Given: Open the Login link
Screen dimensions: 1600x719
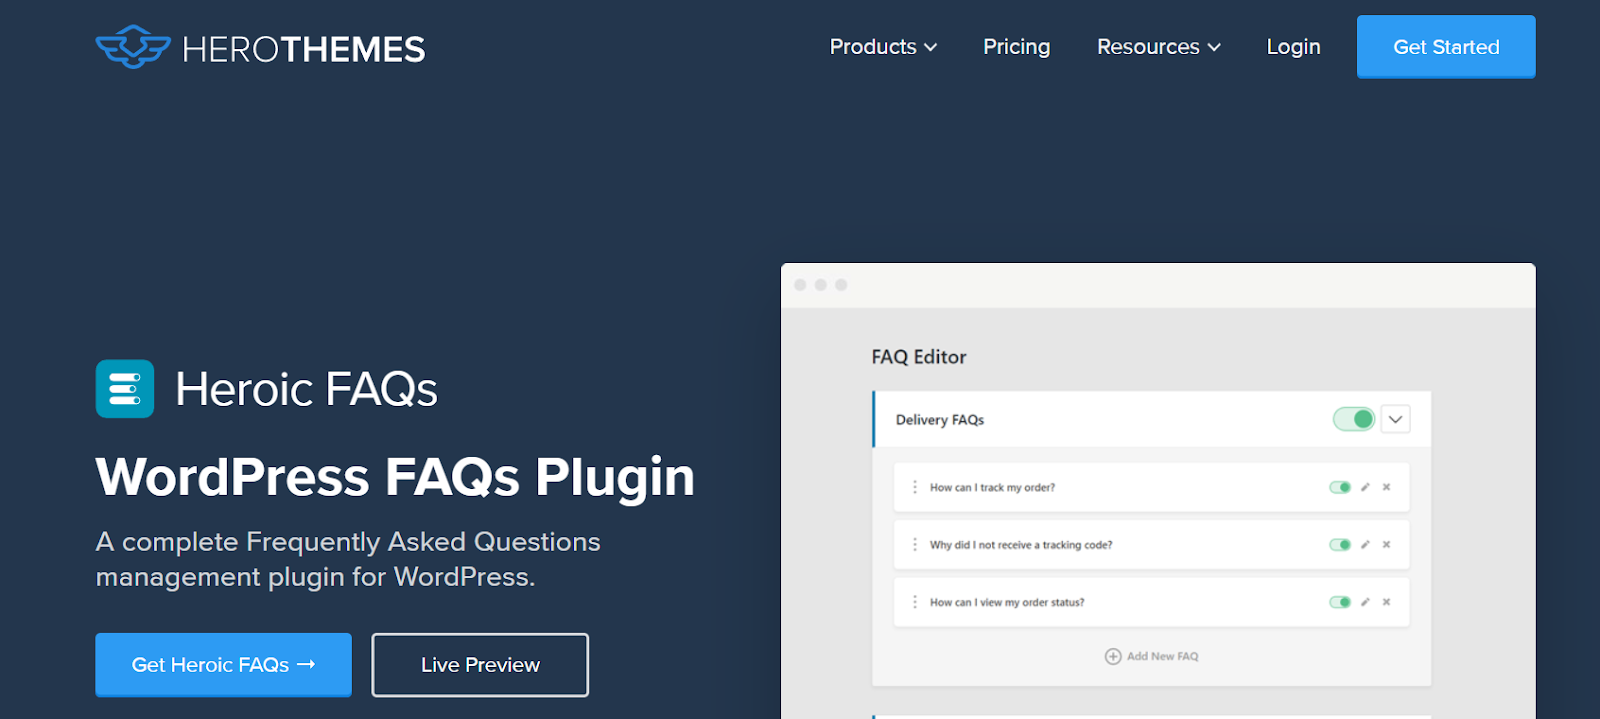Looking at the screenshot, I should coord(1293,47).
